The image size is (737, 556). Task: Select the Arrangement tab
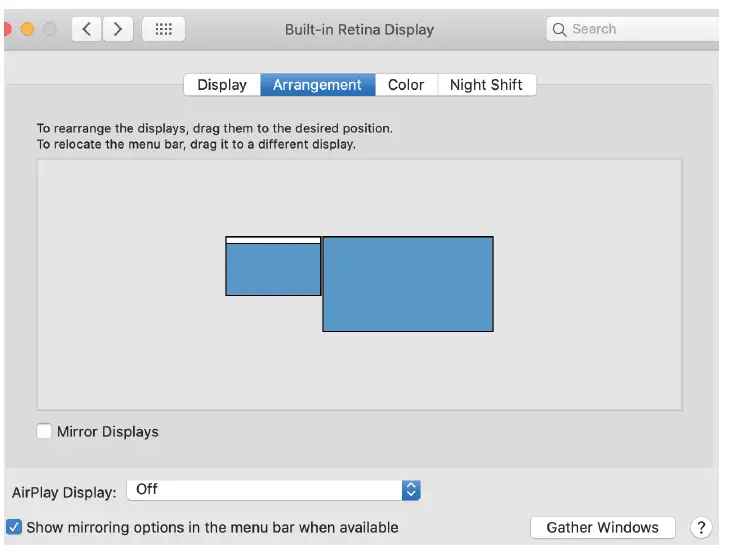[317, 85]
